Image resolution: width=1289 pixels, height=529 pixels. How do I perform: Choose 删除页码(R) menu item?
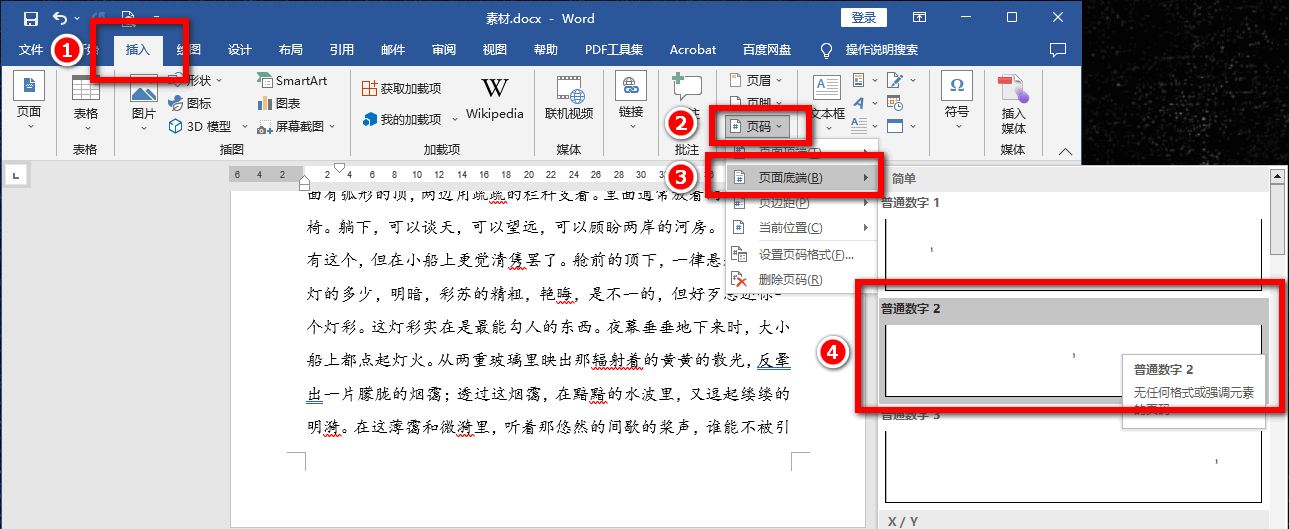[x=802, y=280]
